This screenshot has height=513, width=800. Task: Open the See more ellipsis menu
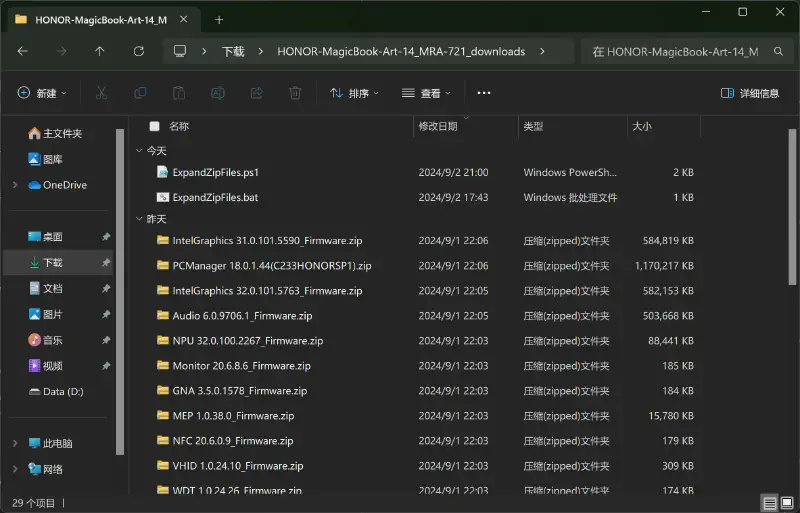click(x=484, y=93)
